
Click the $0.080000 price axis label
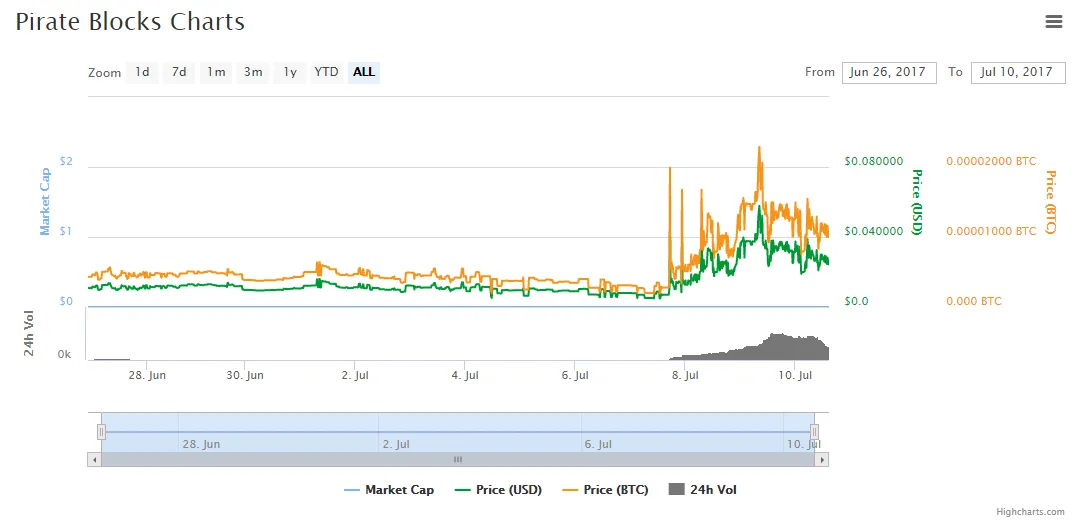click(874, 161)
